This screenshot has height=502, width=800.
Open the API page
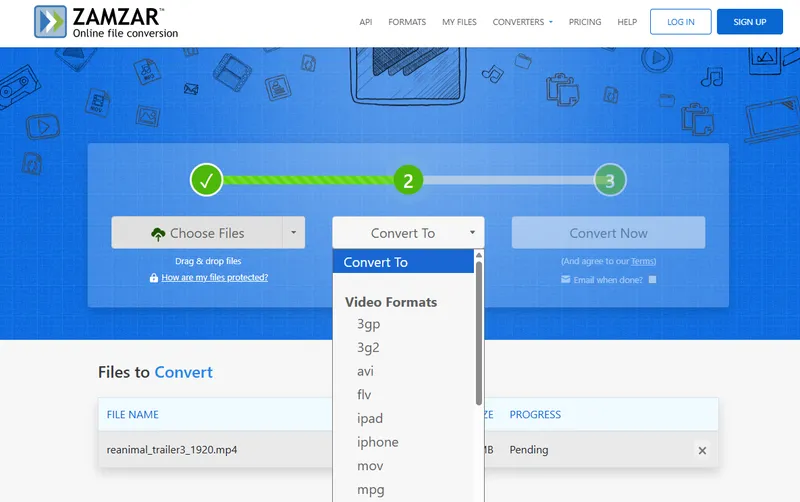[x=366, y=22]
